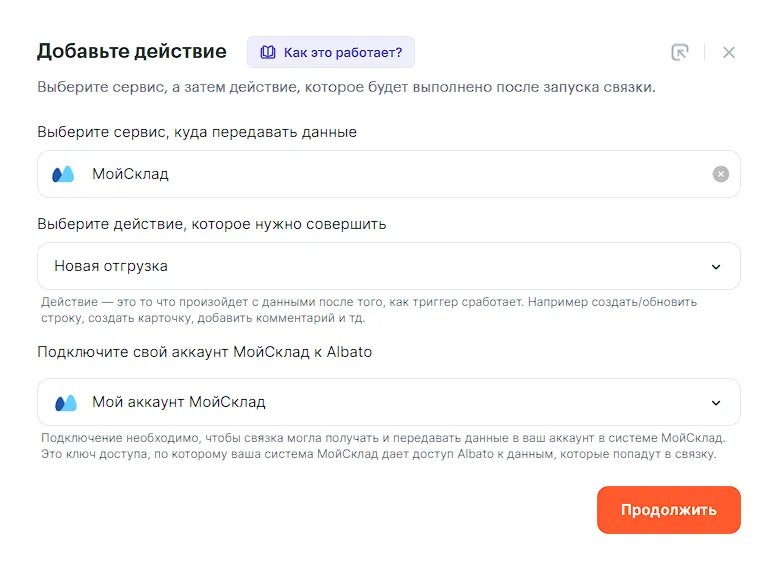Click the "Выберите действие, которое нужно совершить" label
This screenshot has height=570, width=768.
(212, 224)
